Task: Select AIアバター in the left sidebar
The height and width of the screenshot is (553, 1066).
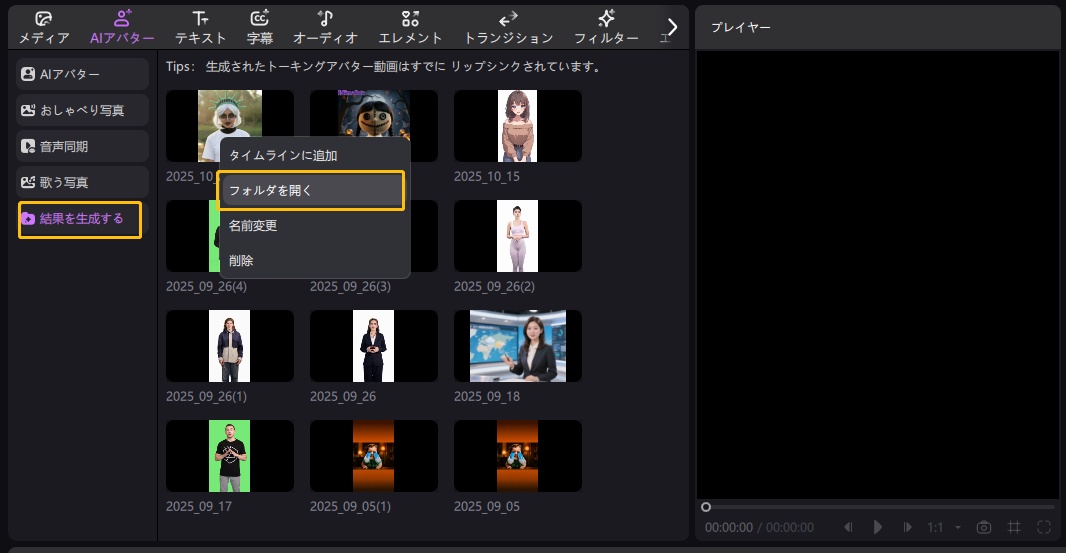Action: 83,74
